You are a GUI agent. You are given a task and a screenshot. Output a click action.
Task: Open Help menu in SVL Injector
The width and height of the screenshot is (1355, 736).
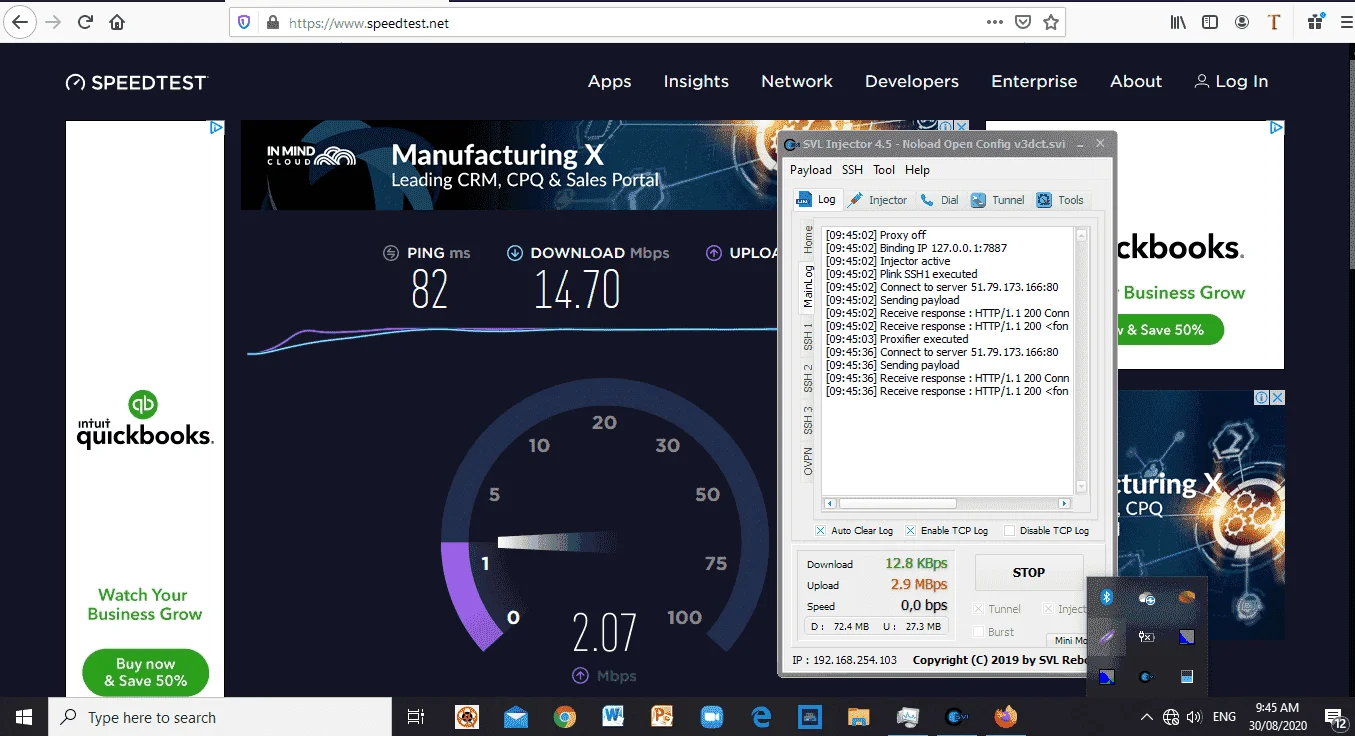click(x=917, y=170)
